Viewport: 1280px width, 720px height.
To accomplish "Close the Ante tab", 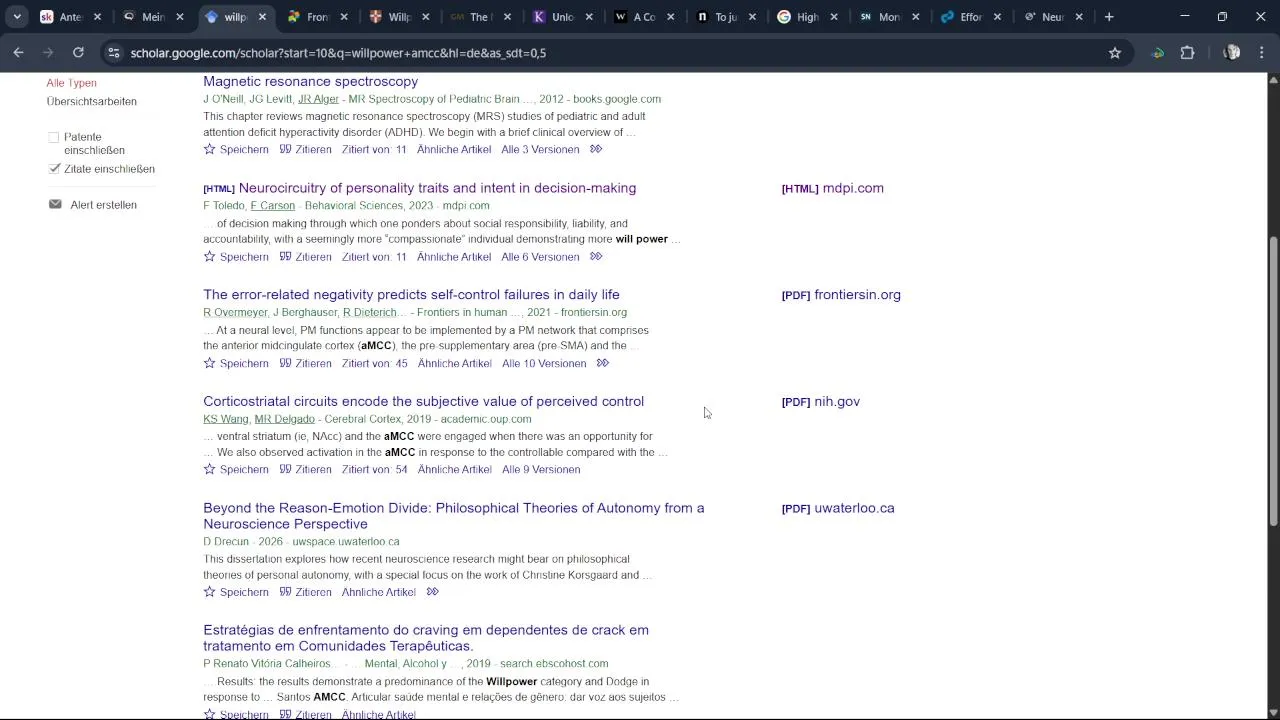I will (98, 17).
